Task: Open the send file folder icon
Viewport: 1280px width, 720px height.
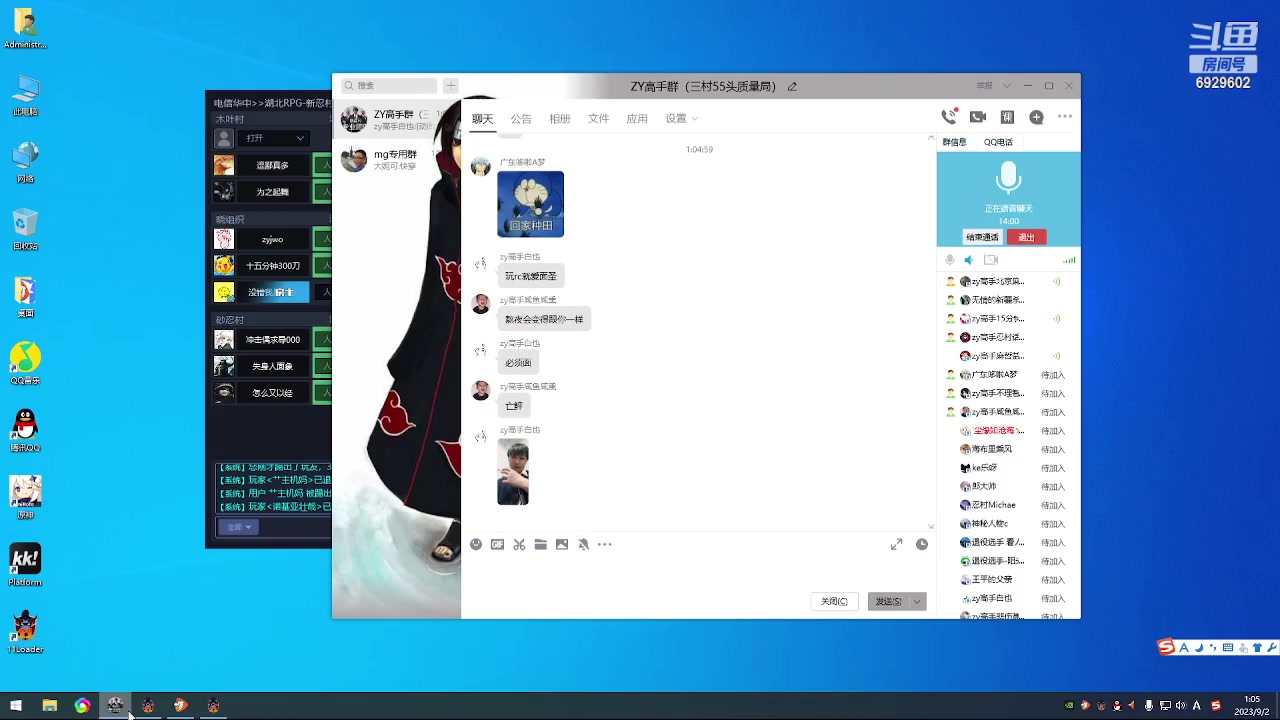Action: (540, 544)
